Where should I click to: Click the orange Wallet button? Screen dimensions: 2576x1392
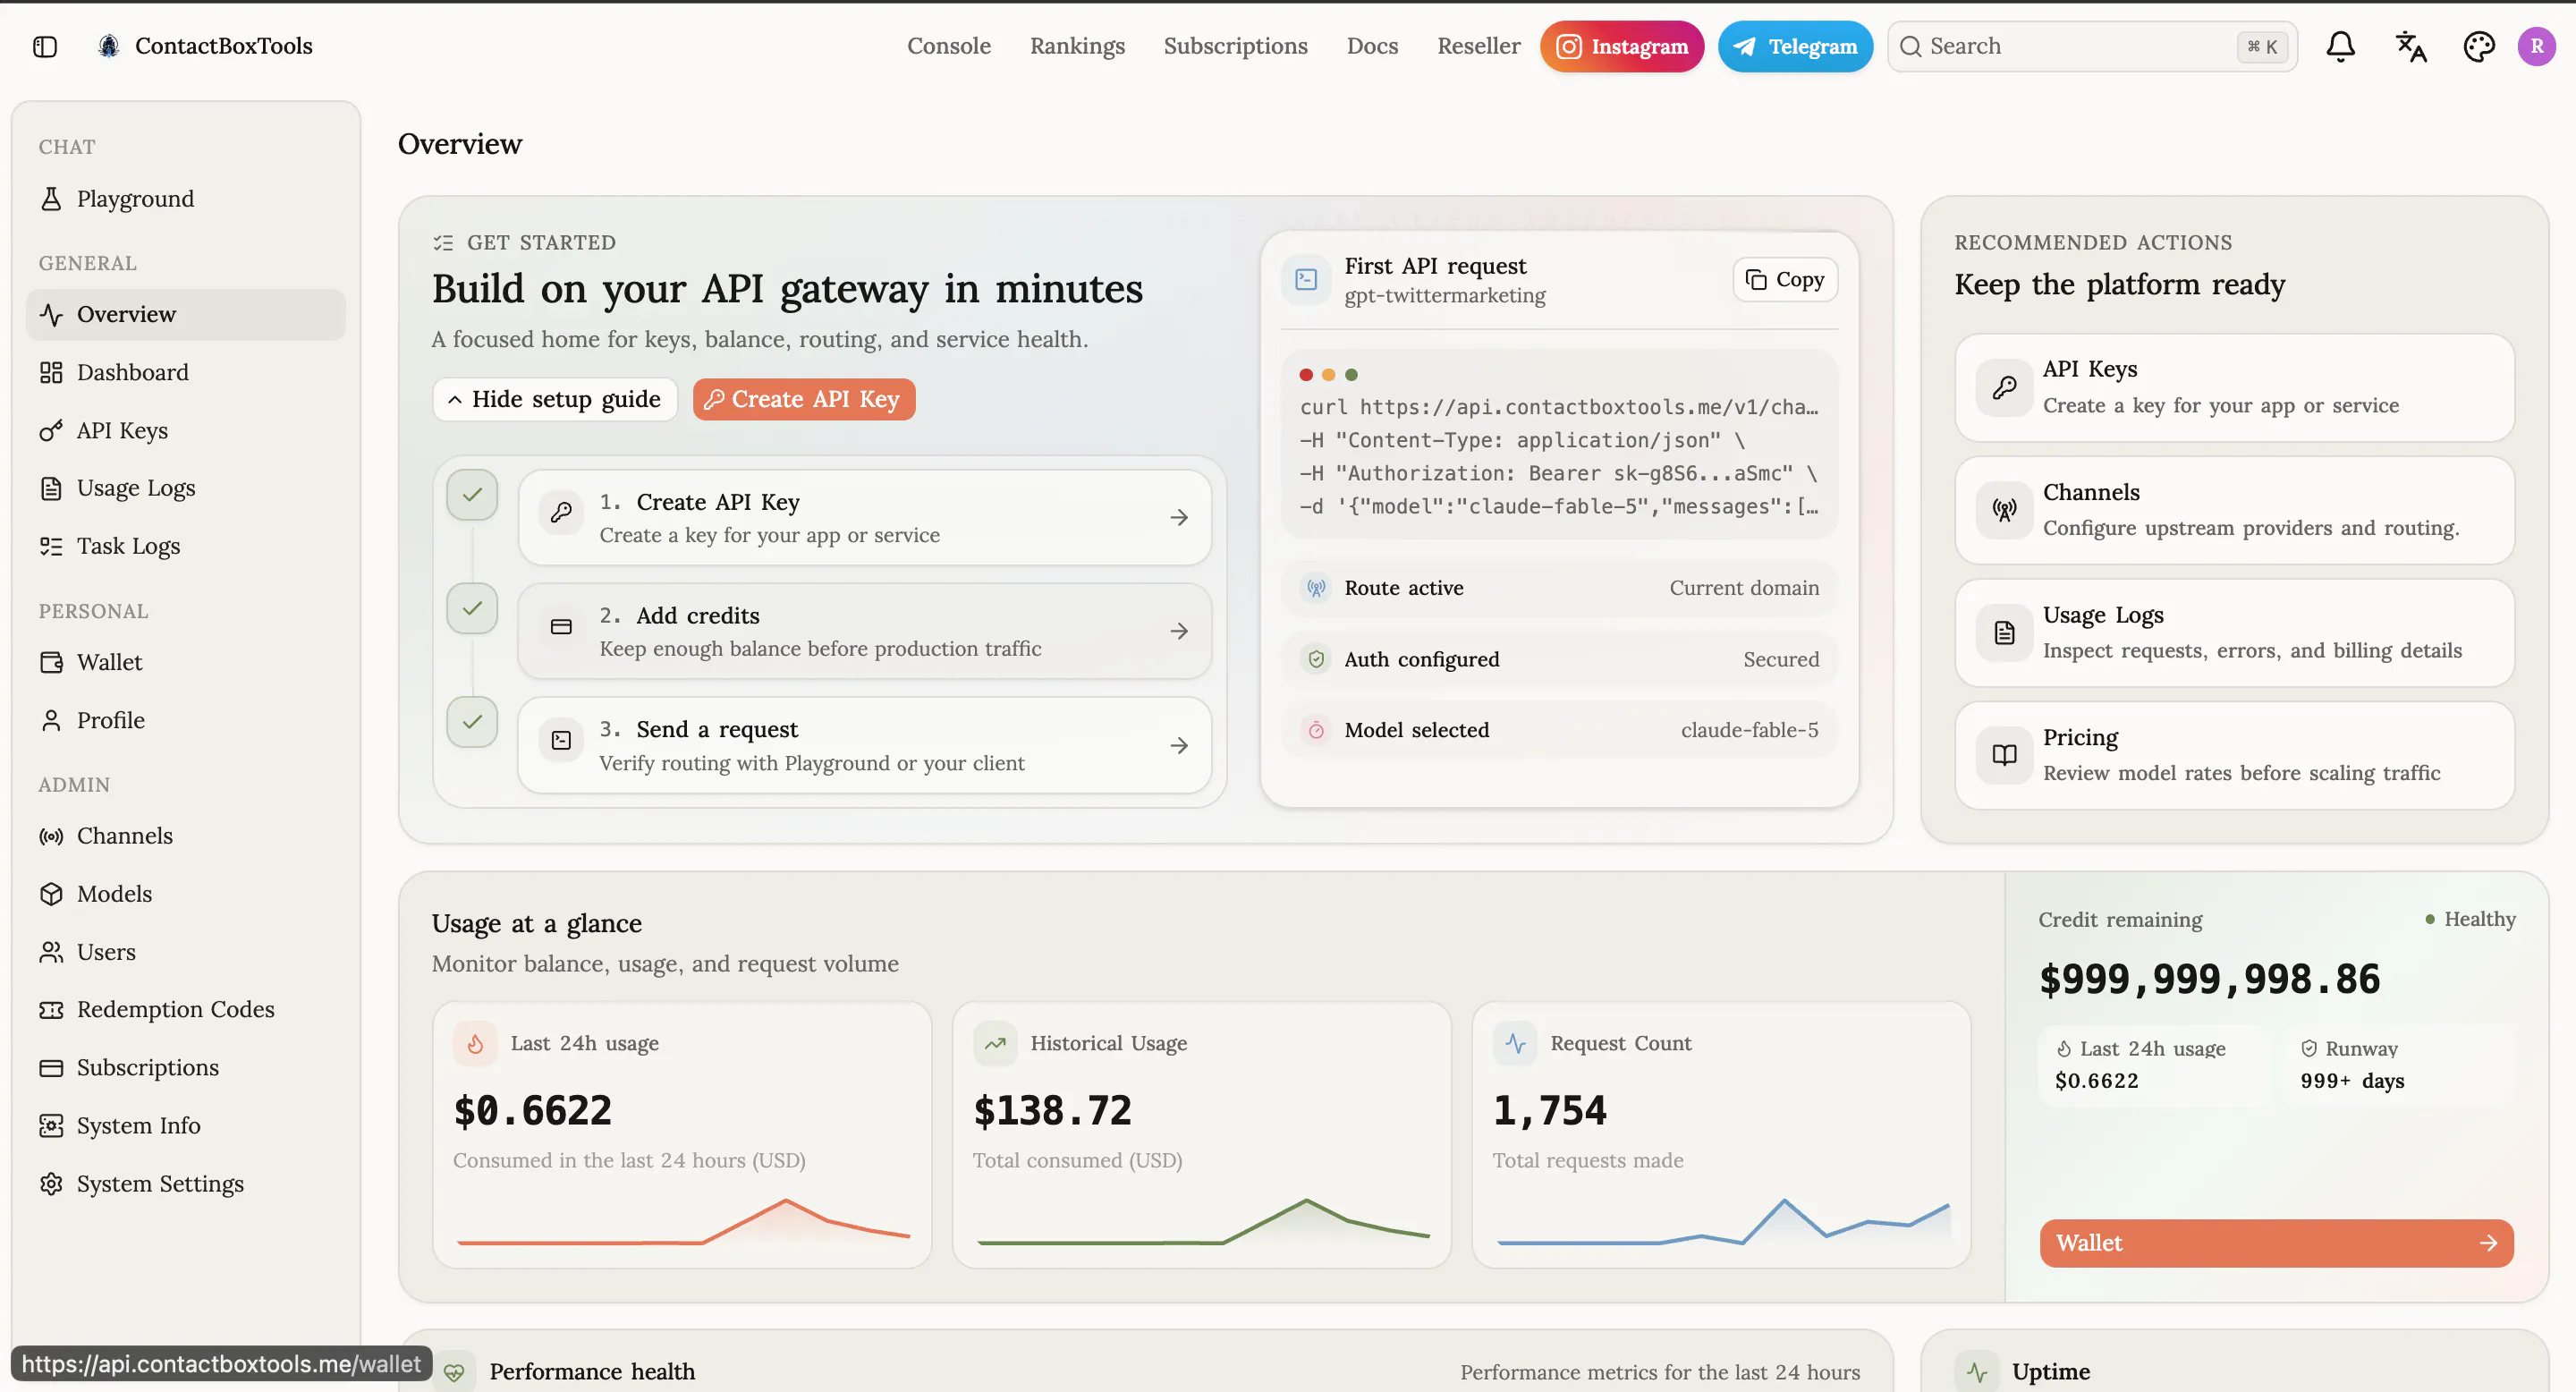coord(2276,1243)
